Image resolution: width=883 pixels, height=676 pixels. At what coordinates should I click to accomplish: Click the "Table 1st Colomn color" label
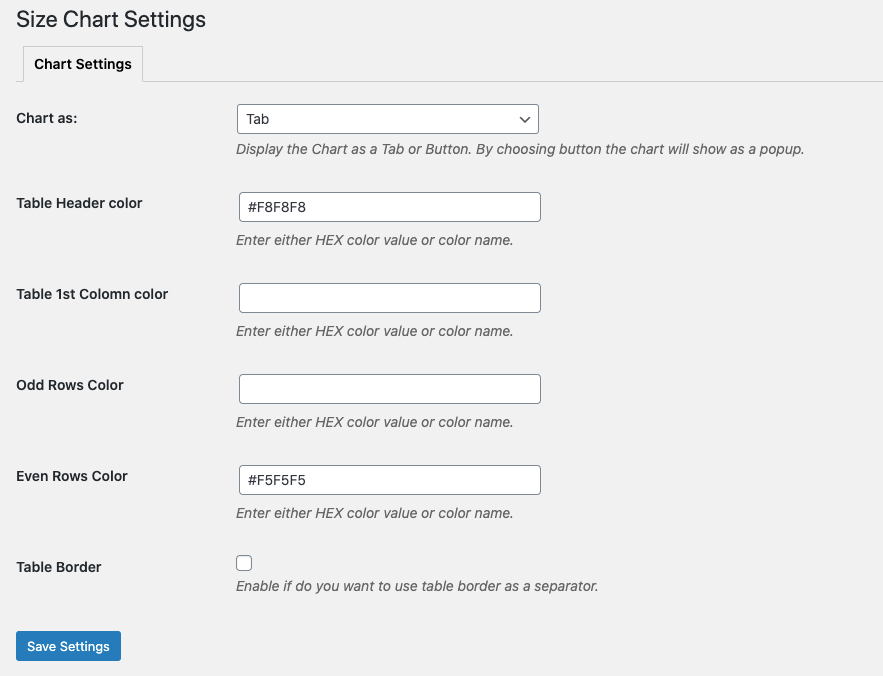pyautogui.click(x=92, y=294)
